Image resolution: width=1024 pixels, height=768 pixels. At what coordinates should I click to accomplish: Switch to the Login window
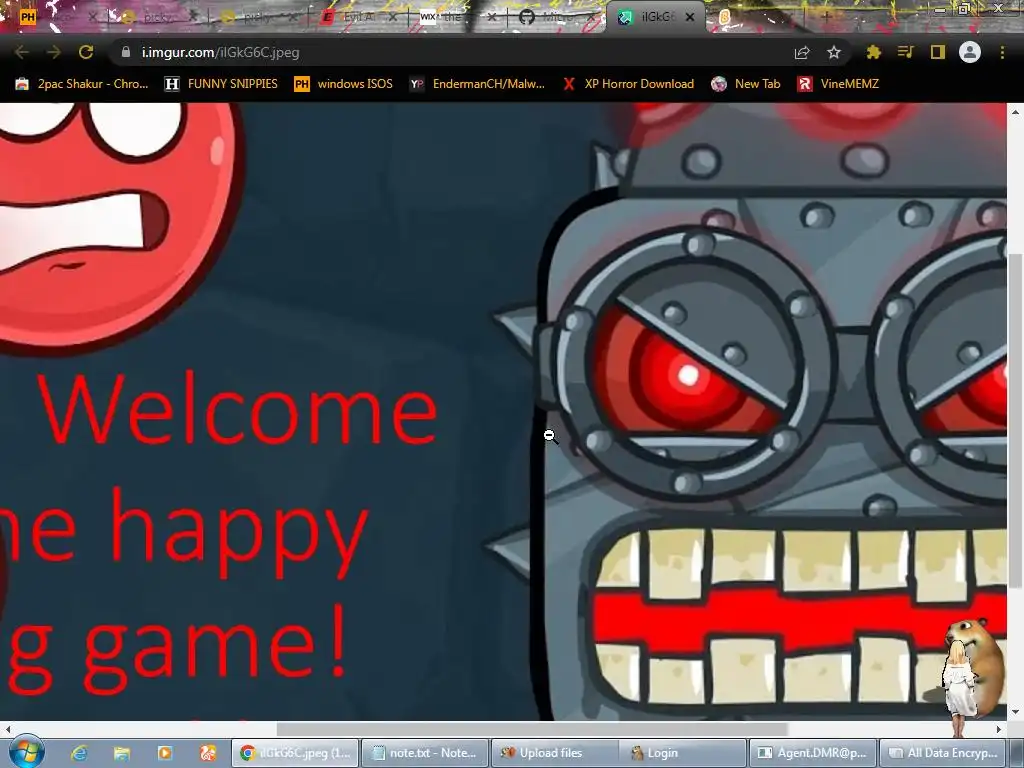(683, 753)
